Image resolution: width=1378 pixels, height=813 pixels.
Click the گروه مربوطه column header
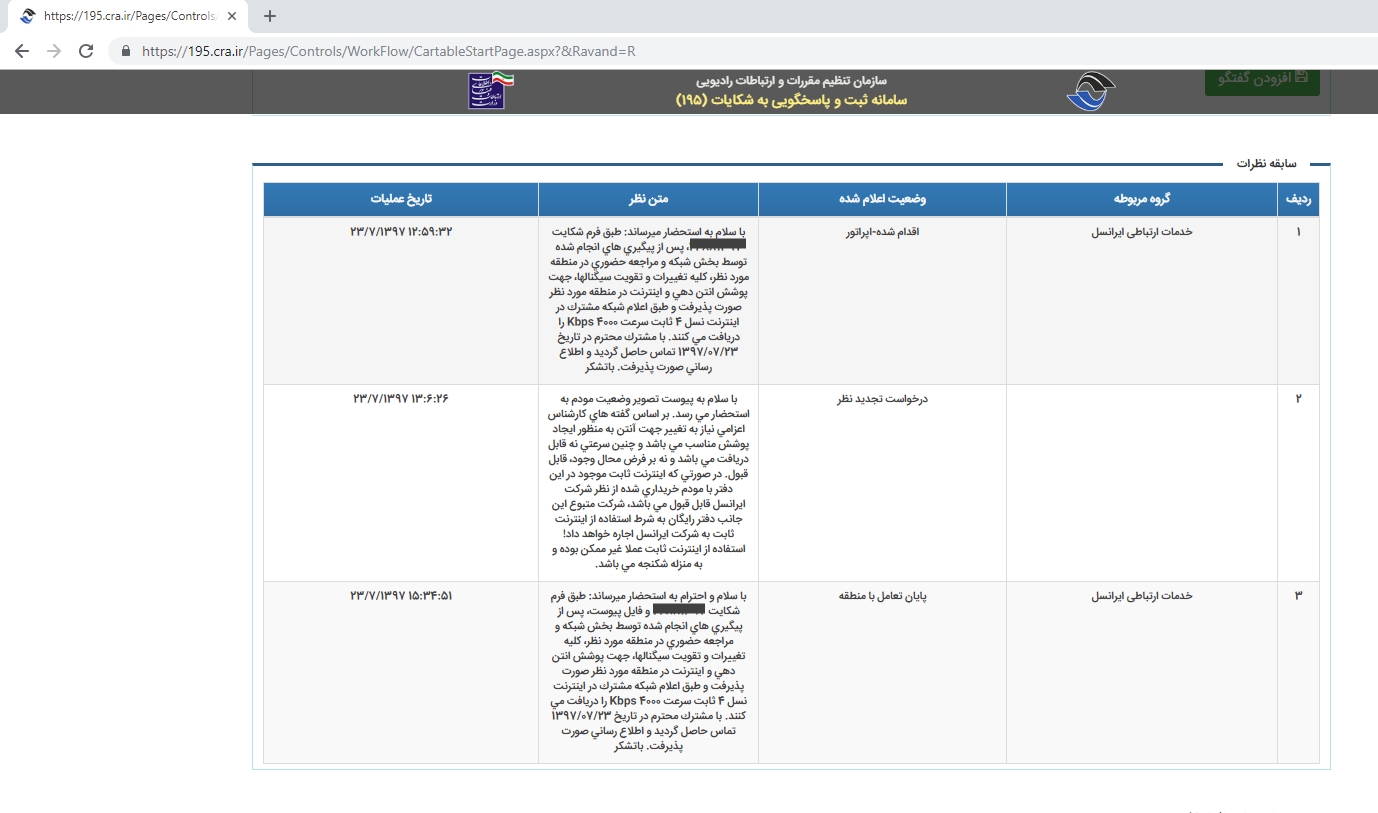1142,199
